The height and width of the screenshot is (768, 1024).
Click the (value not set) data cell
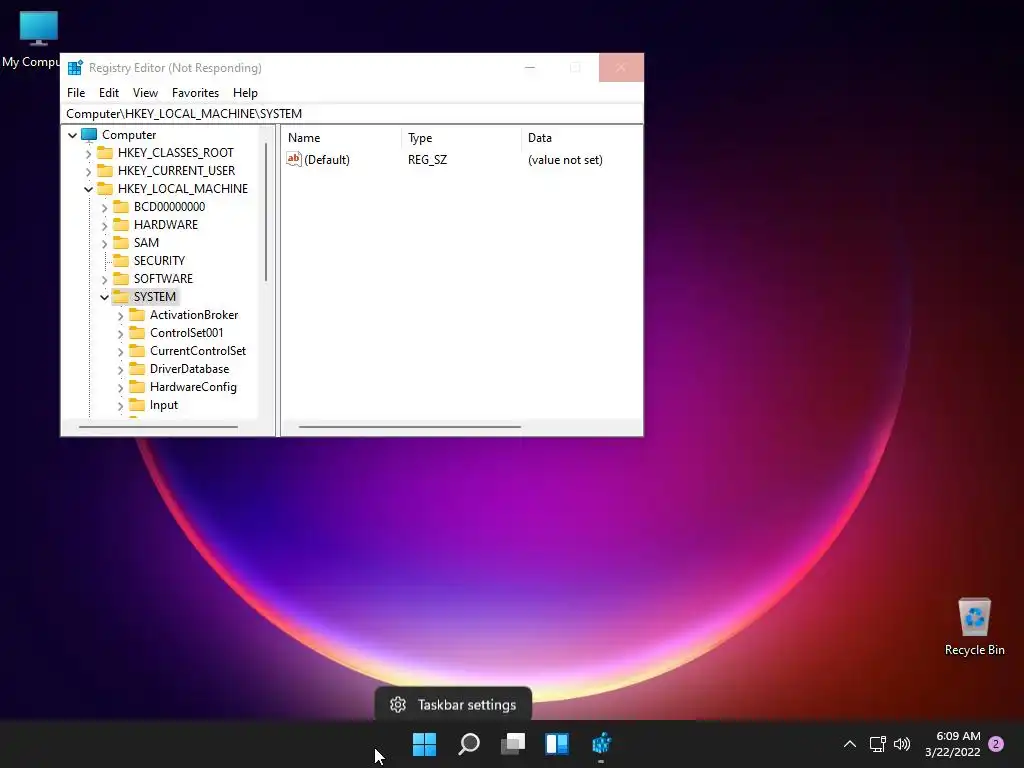pos(565,160)
